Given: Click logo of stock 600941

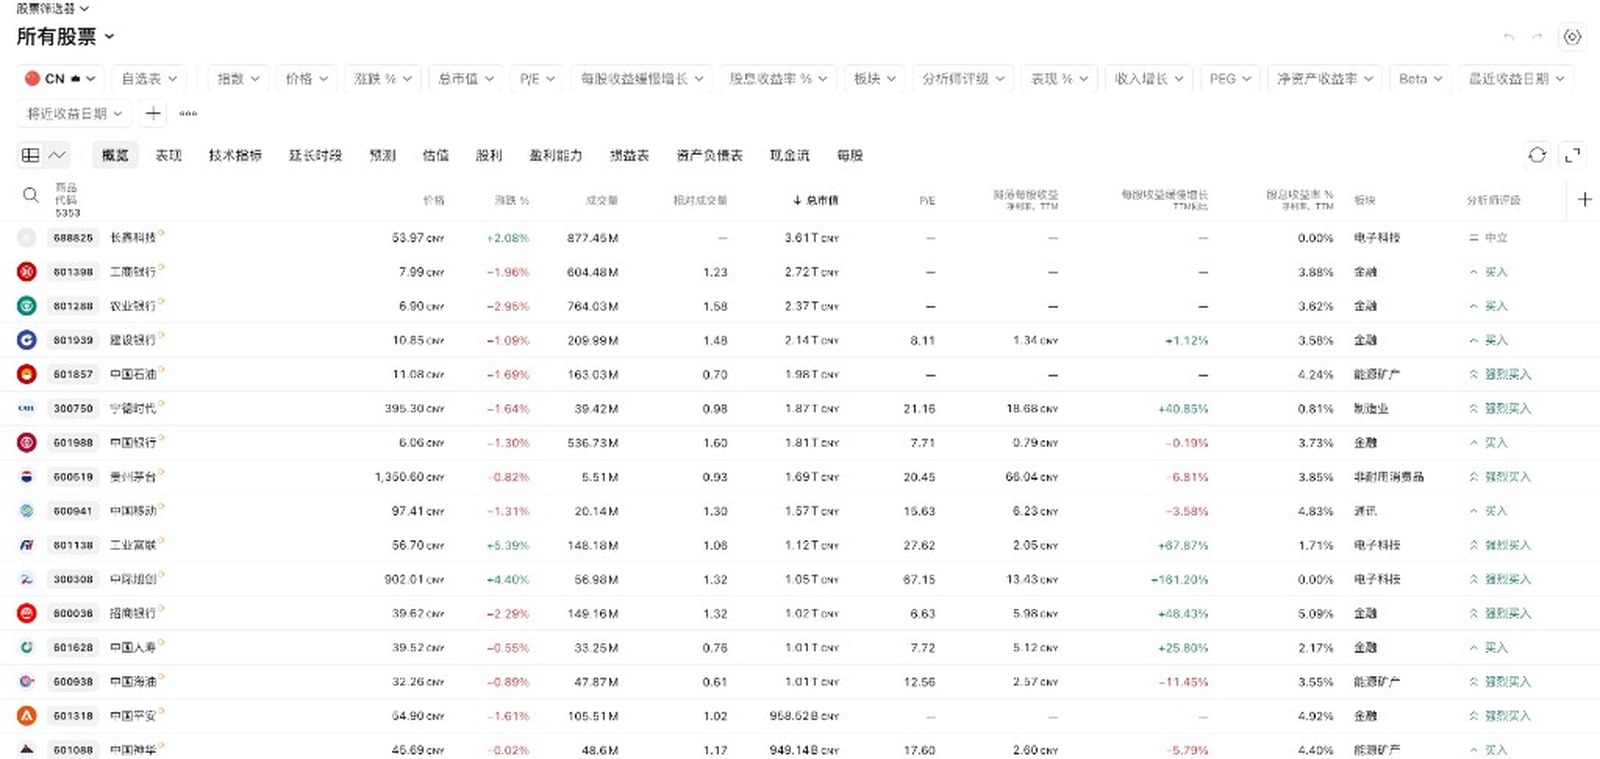Looking at the screenshot, I should 27,511.
